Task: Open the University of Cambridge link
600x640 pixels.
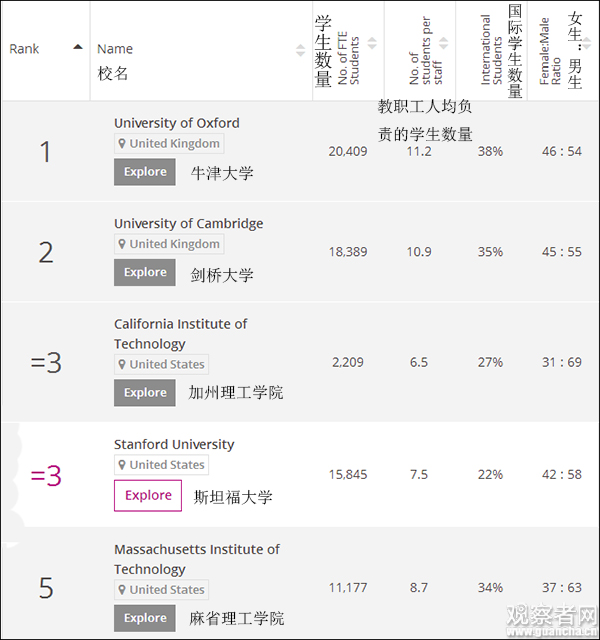Action: tap(188, 223)
